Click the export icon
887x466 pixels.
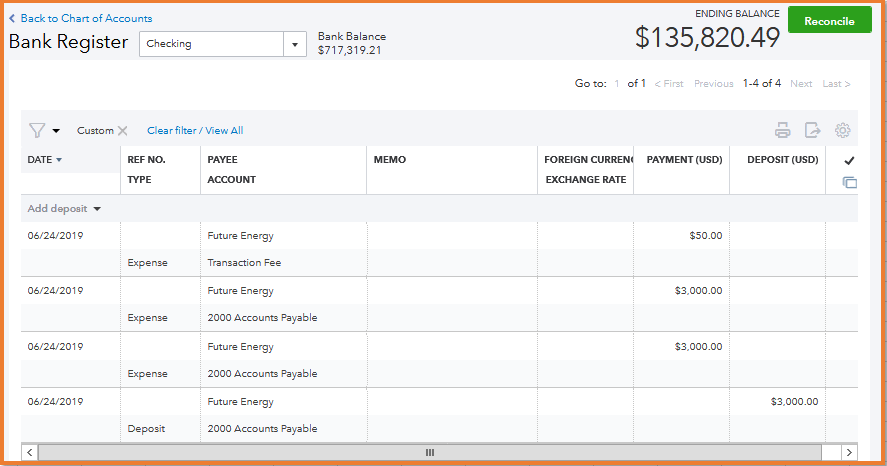813,131
